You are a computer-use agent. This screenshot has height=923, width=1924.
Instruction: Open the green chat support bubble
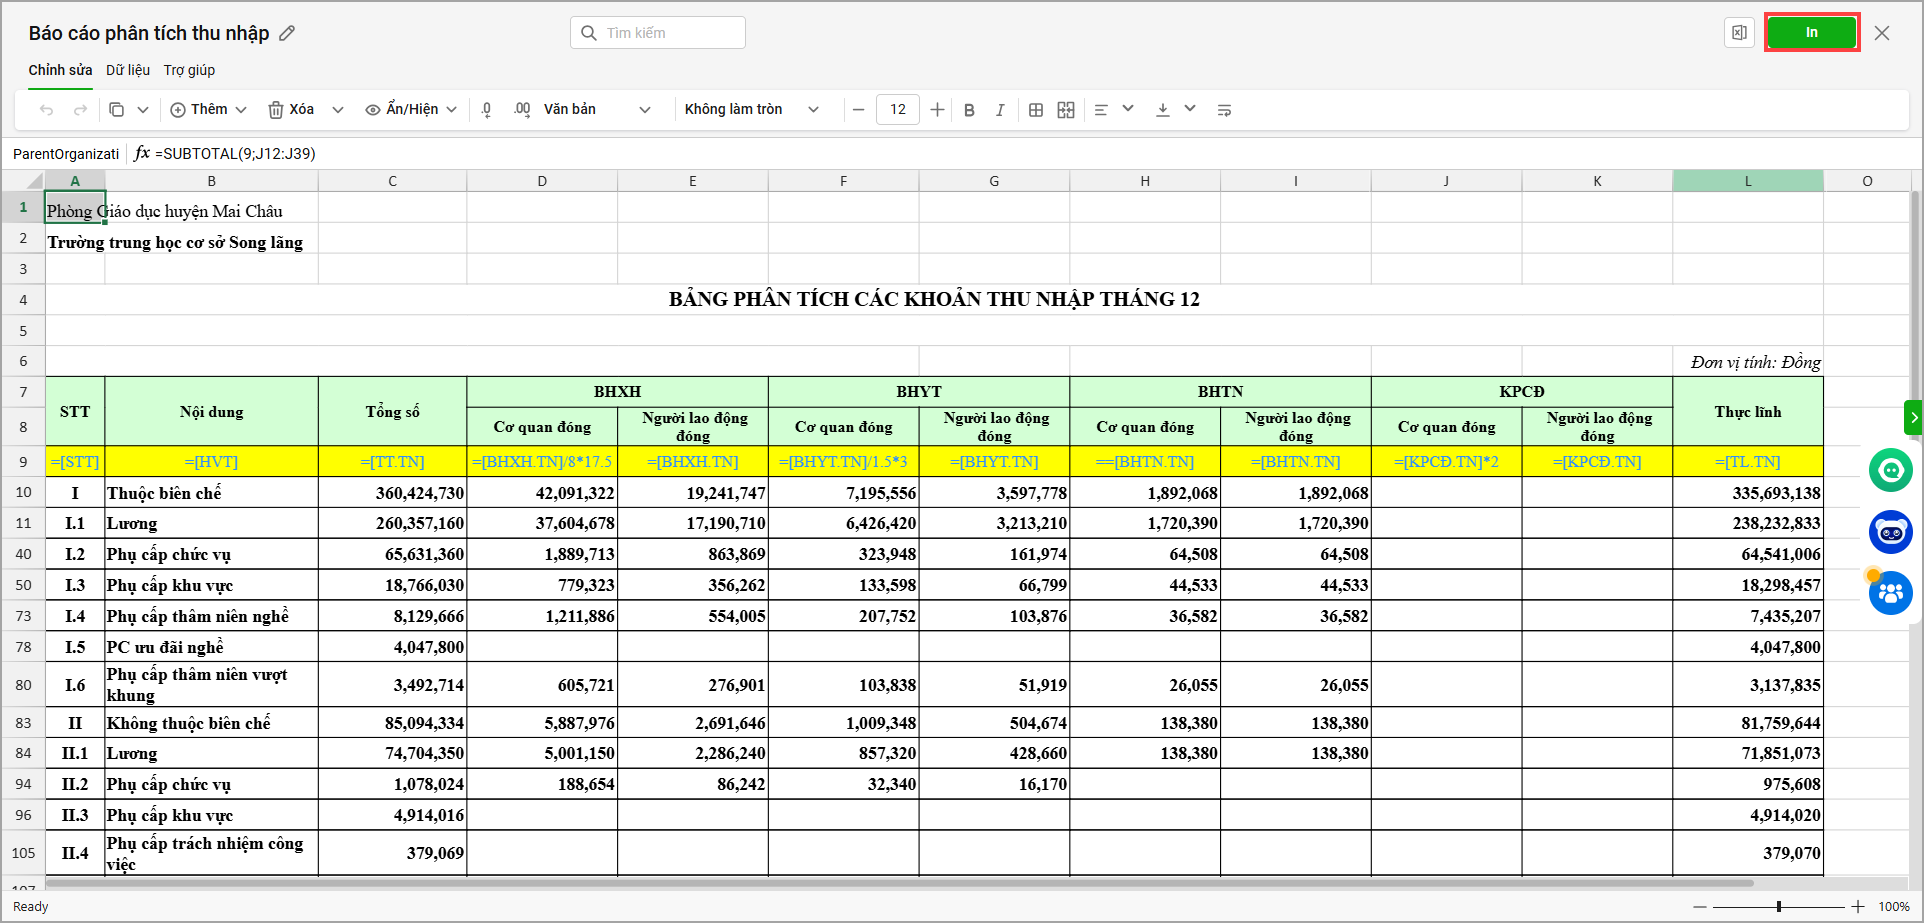tap(1890, 470)
